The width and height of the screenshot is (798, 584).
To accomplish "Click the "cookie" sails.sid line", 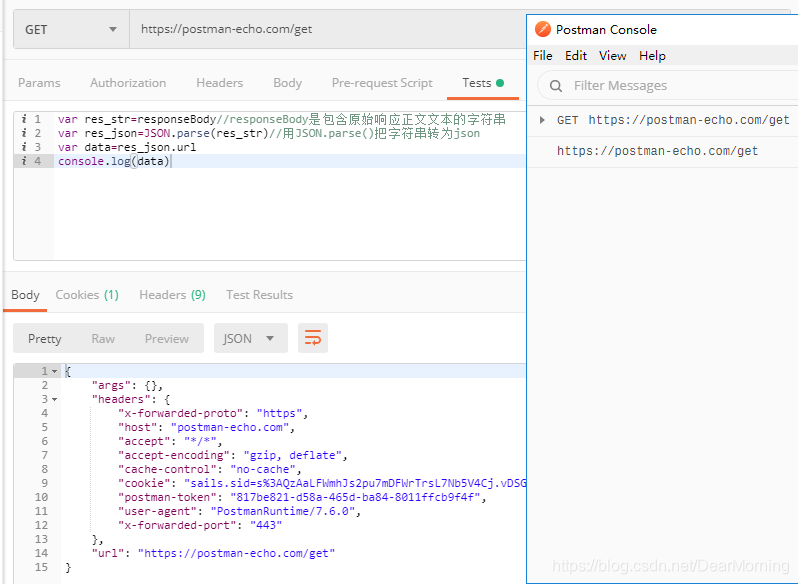I will pyautogui.click(x=322, y=483).
